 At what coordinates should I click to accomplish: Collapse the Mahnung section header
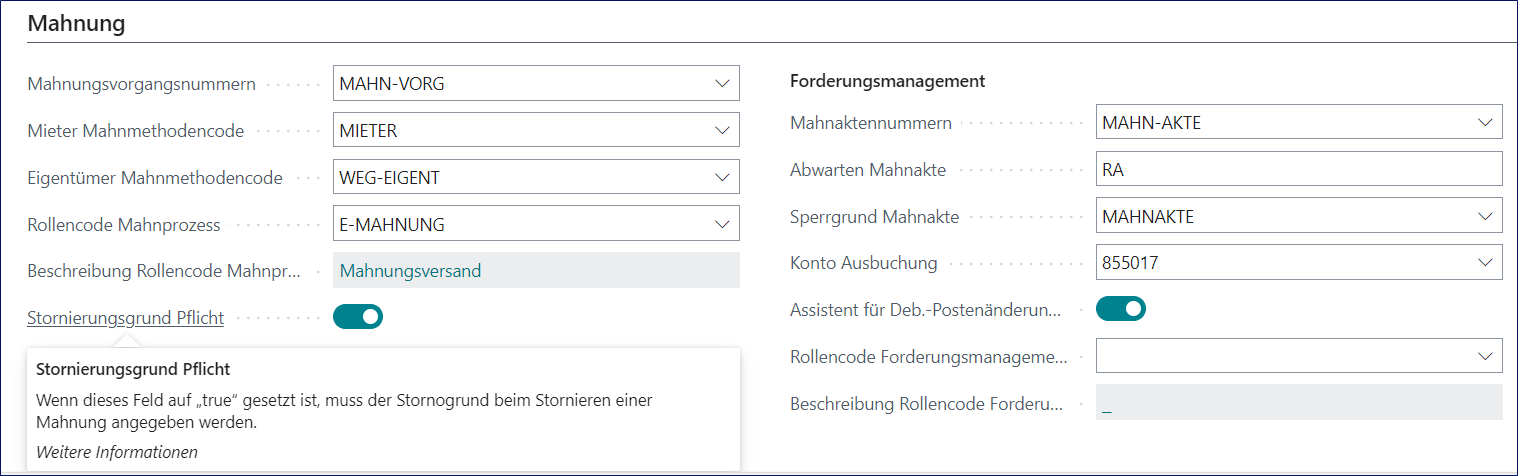(76, 24)
